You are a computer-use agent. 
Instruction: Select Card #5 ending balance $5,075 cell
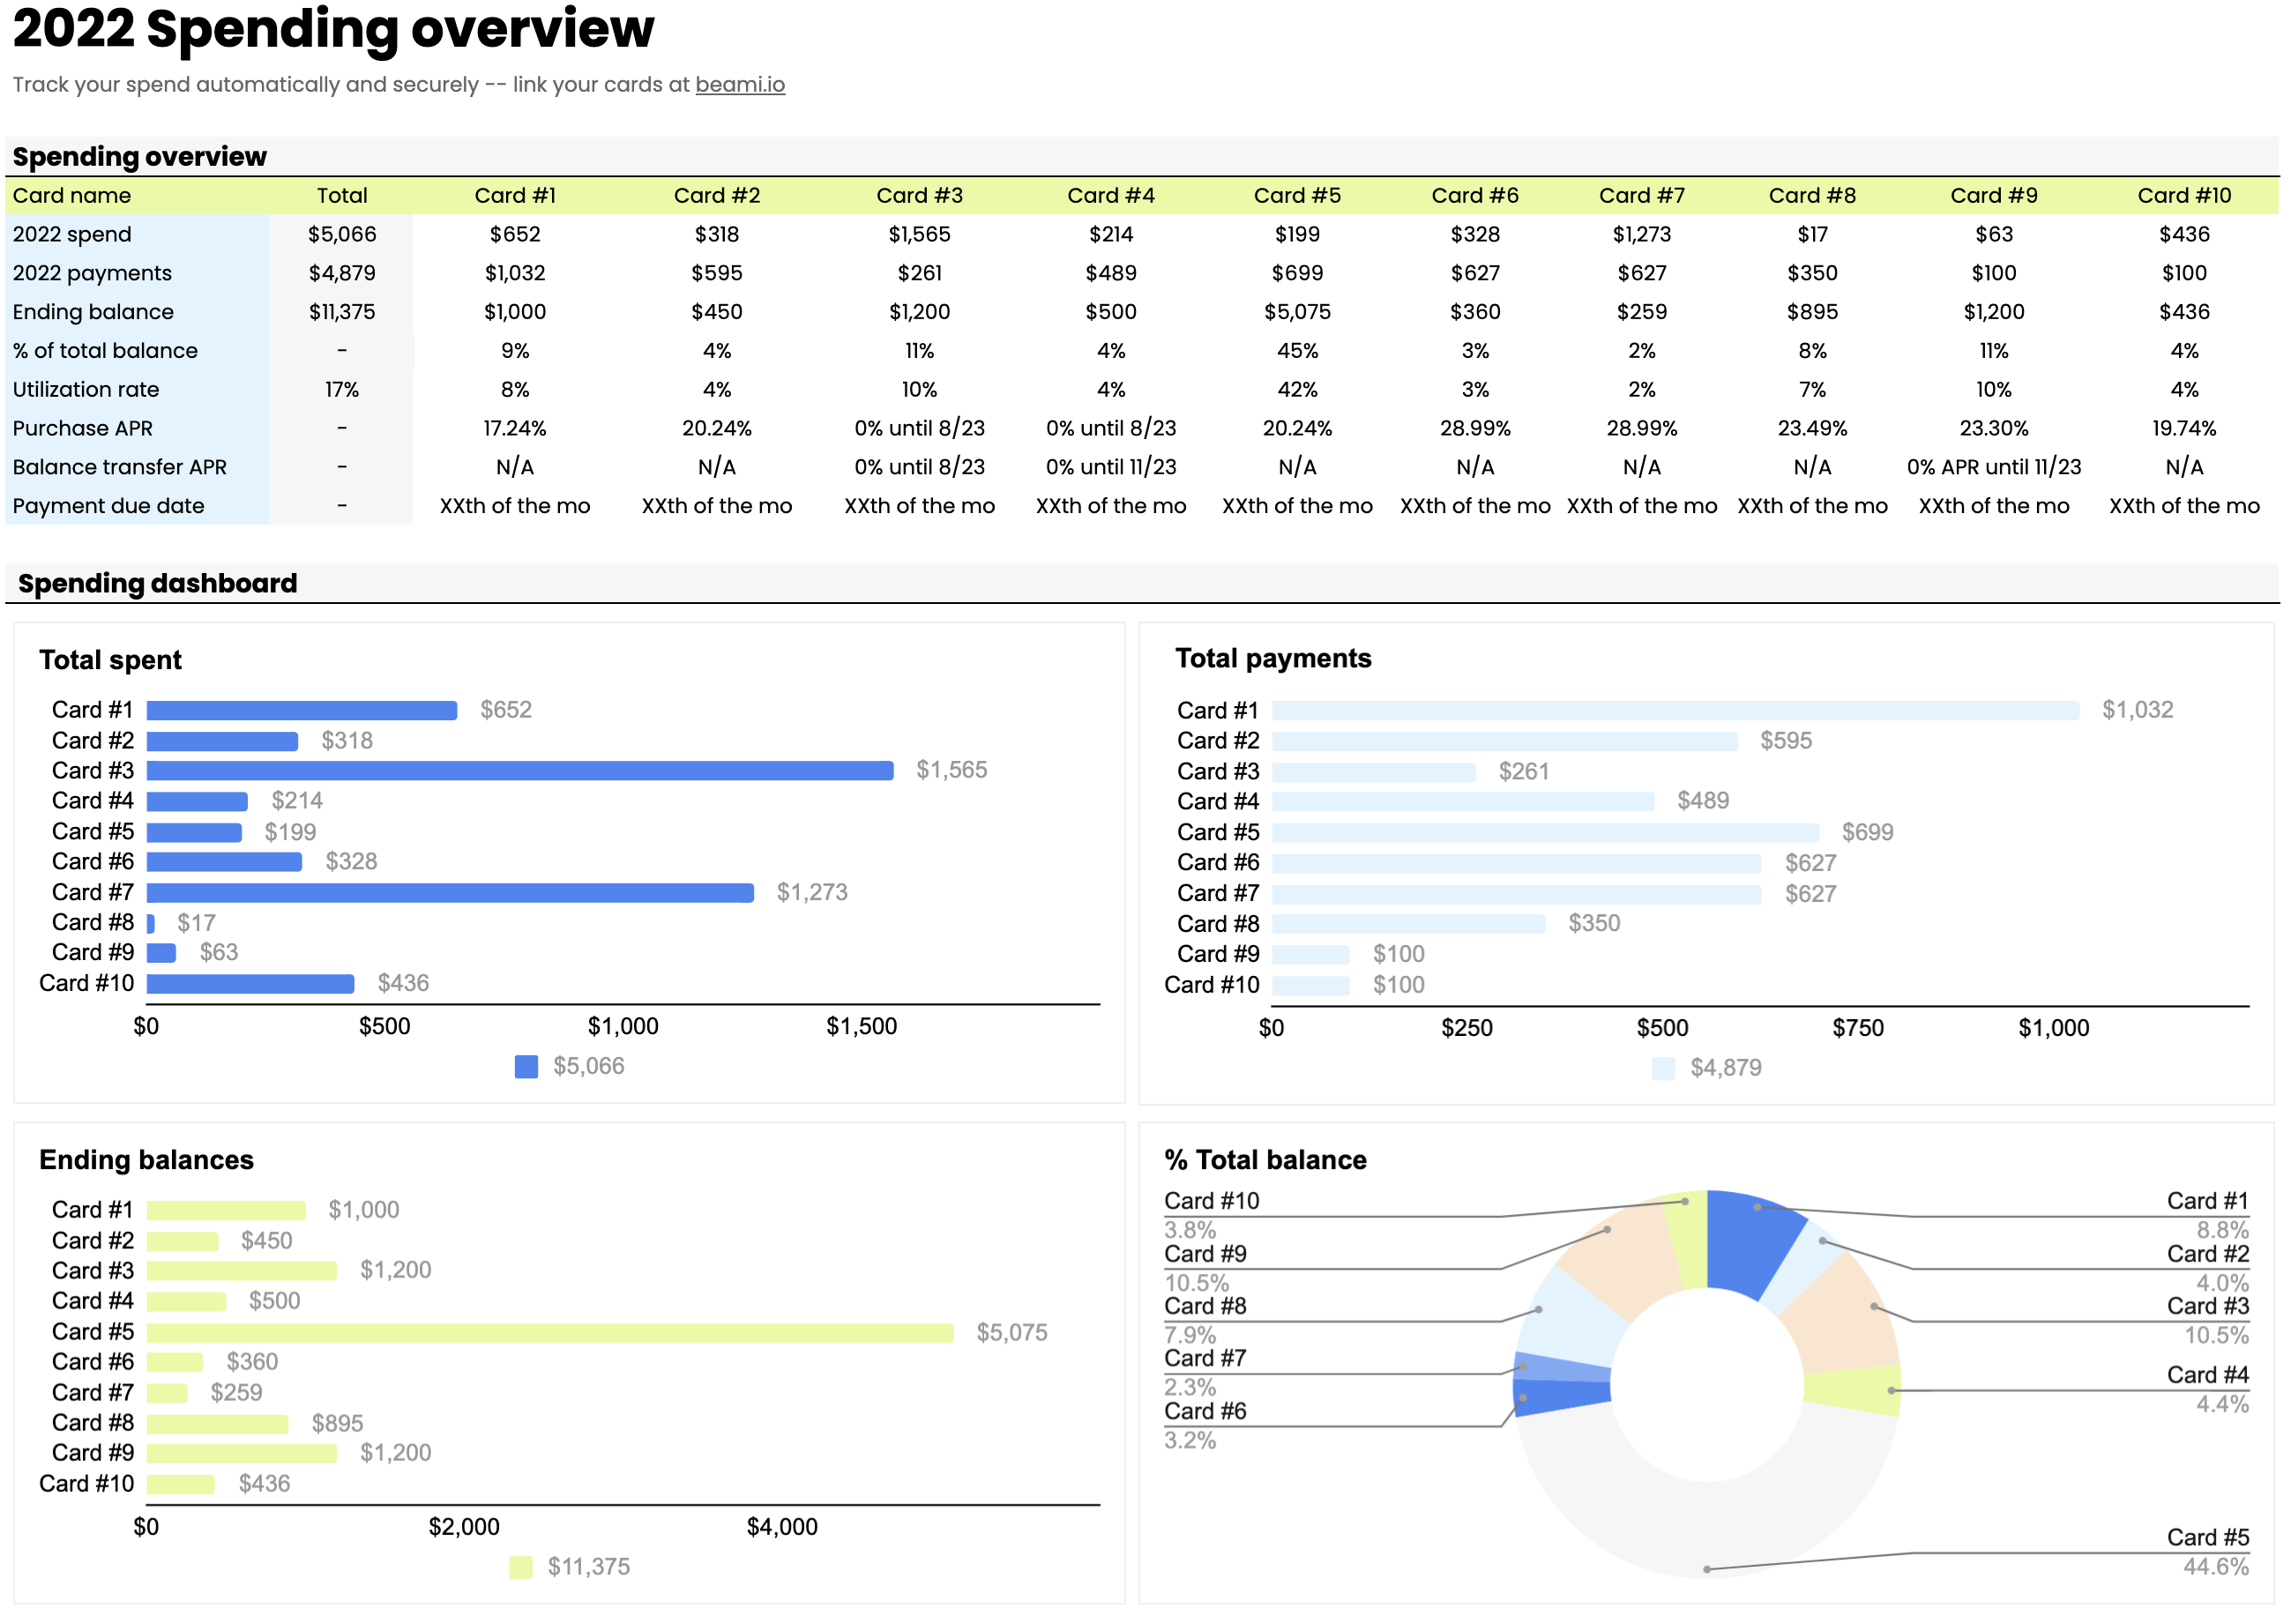tap(1297, 312)
